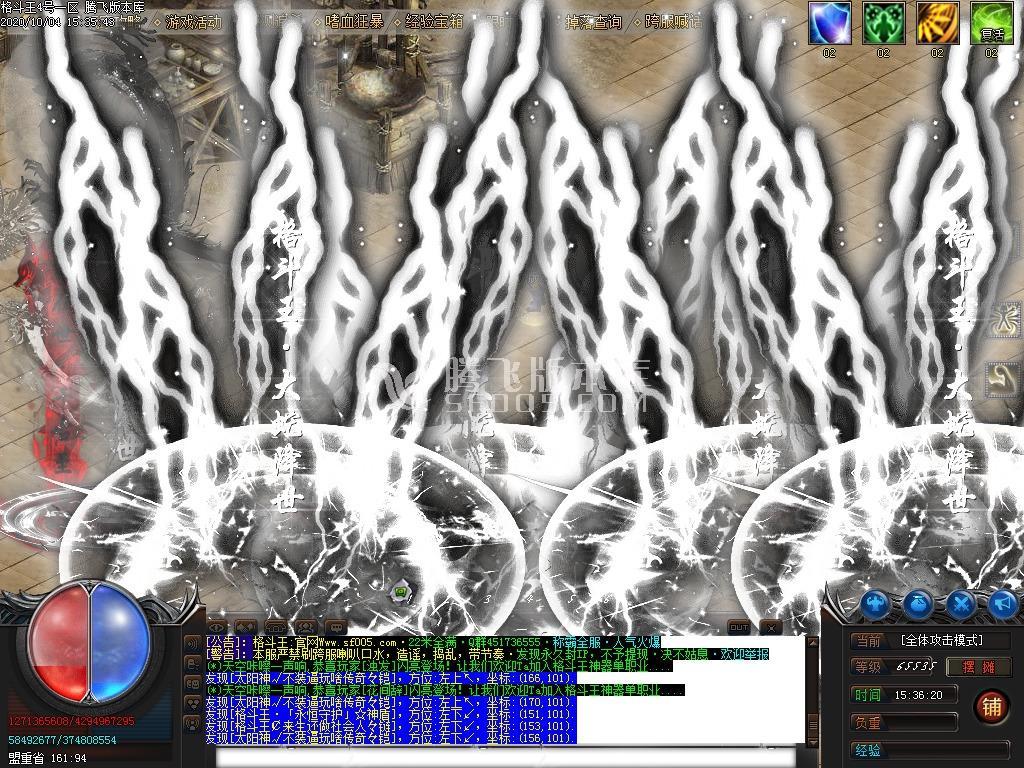Click the red 铺 shop round button
Image resolution: width=1024 pixels, height=768 pixels.
(x=991, y=707)
